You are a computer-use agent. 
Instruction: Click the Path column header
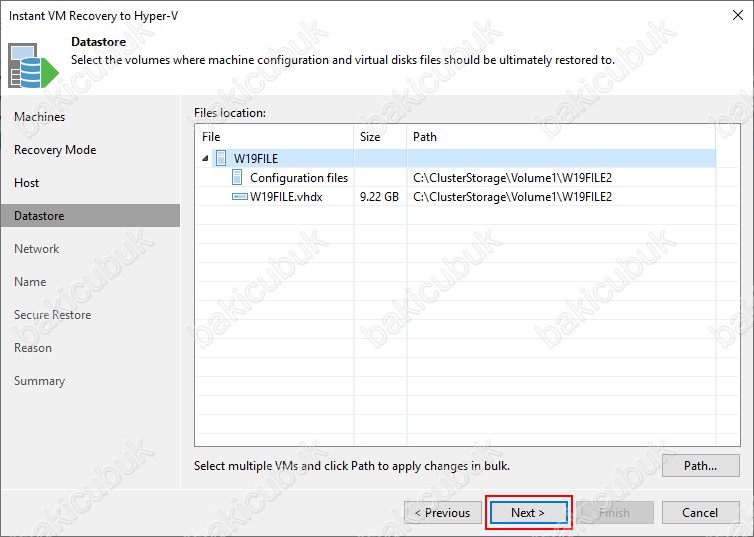coord(561,137)
